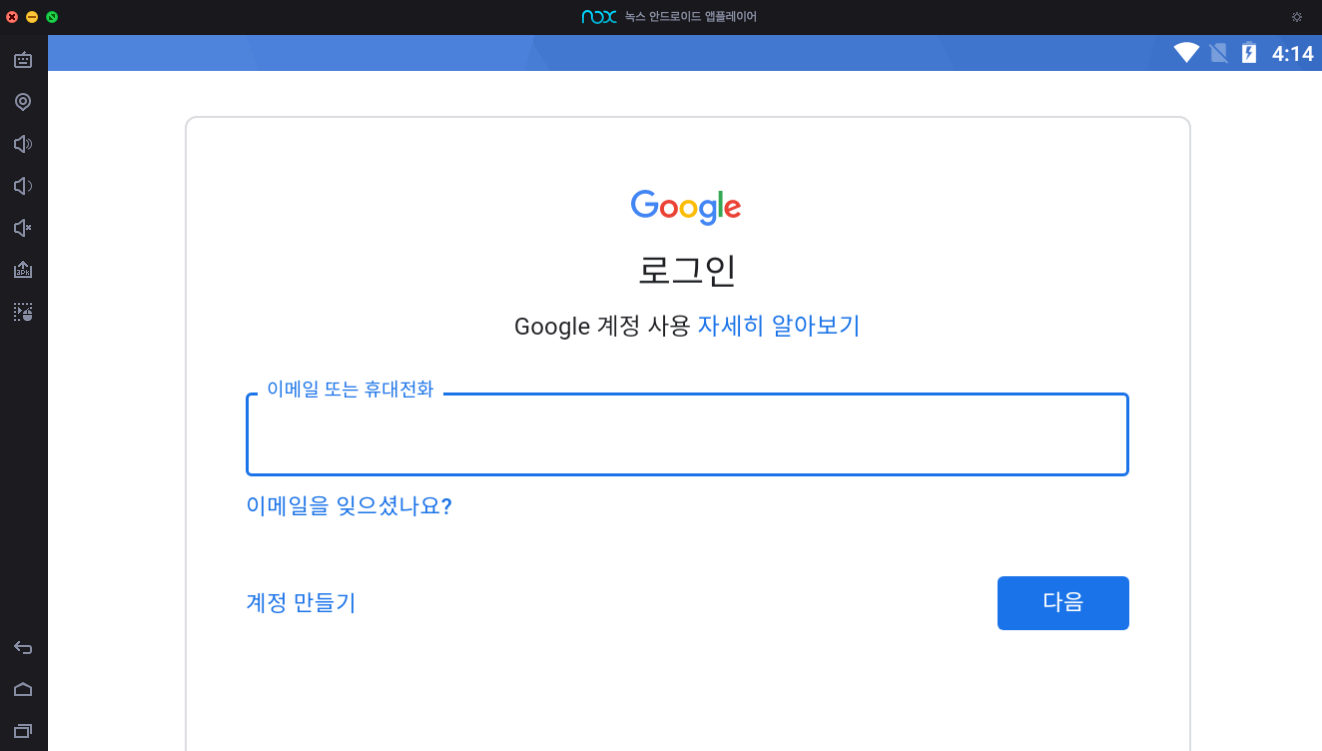This screenshot has width=1322, height=751.
Task: Close the Nox window with the red button
Action: (12, 17)
